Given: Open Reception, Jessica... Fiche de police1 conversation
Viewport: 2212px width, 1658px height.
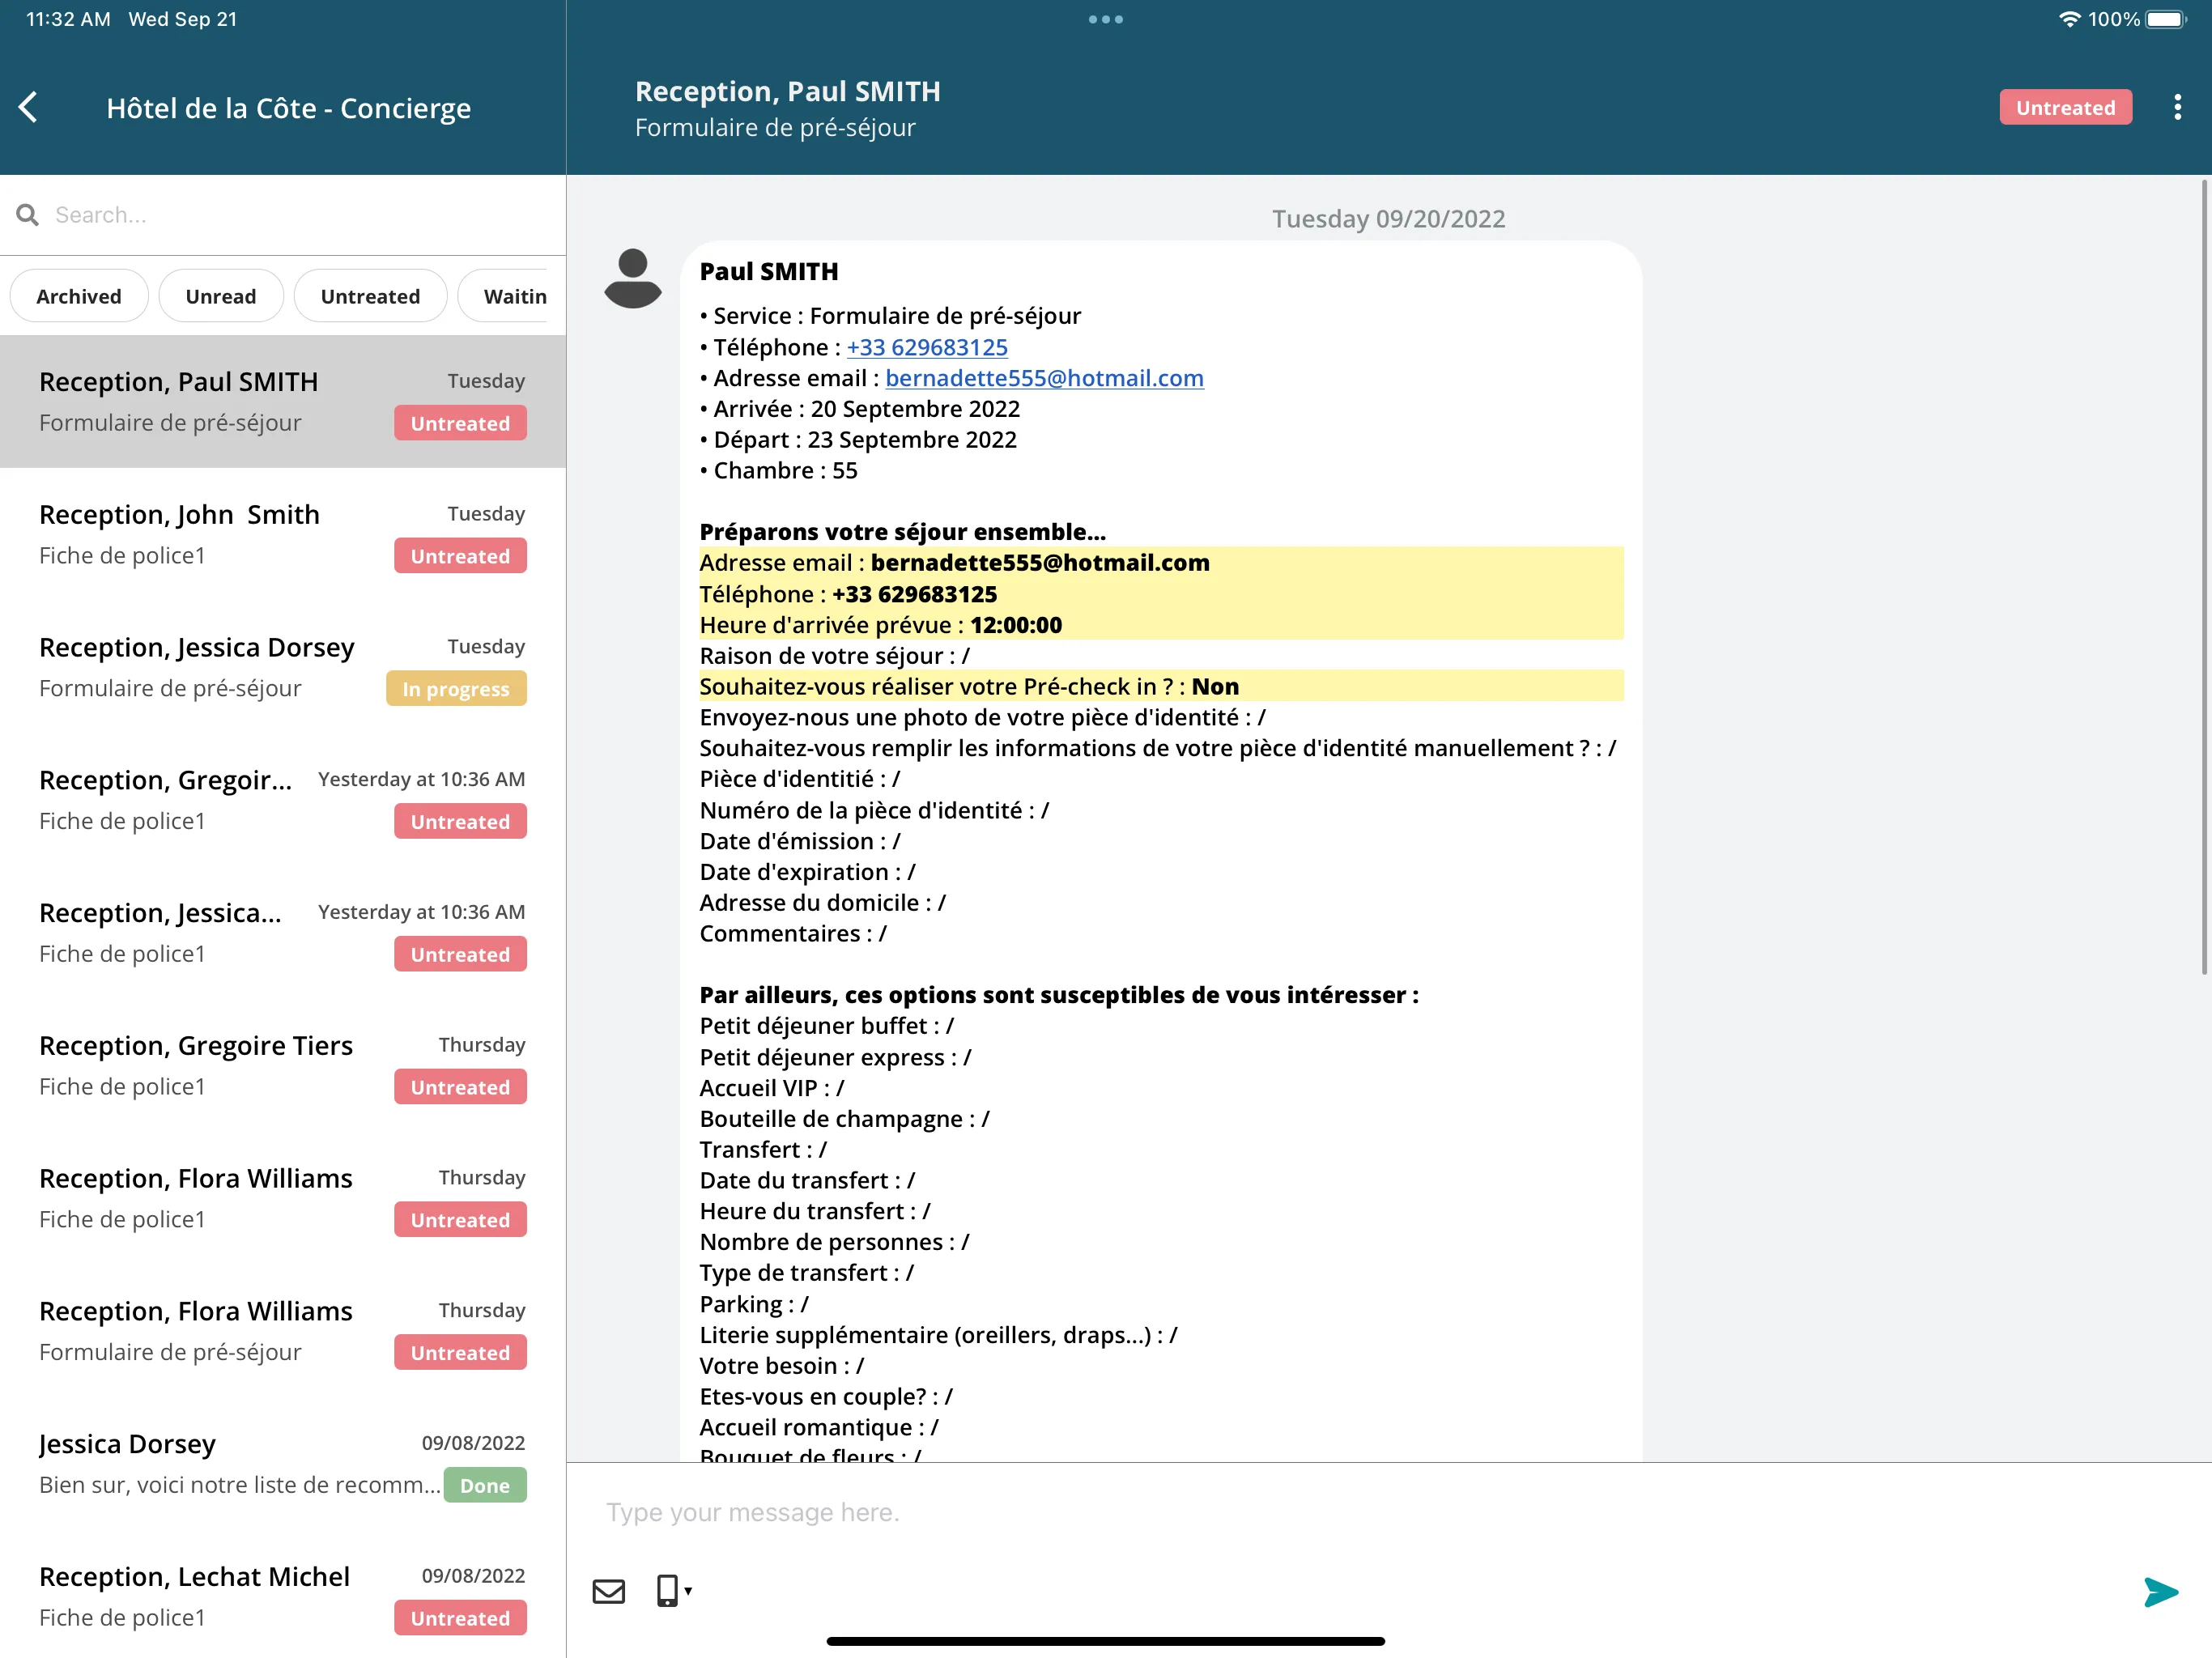Looking at the screenshot, I should tap(283, 933).
